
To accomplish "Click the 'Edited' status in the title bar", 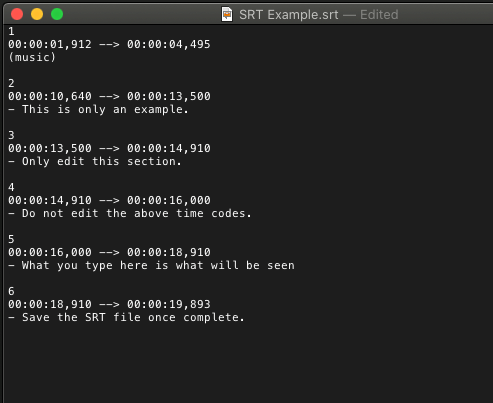I will (x=379, y=15).
